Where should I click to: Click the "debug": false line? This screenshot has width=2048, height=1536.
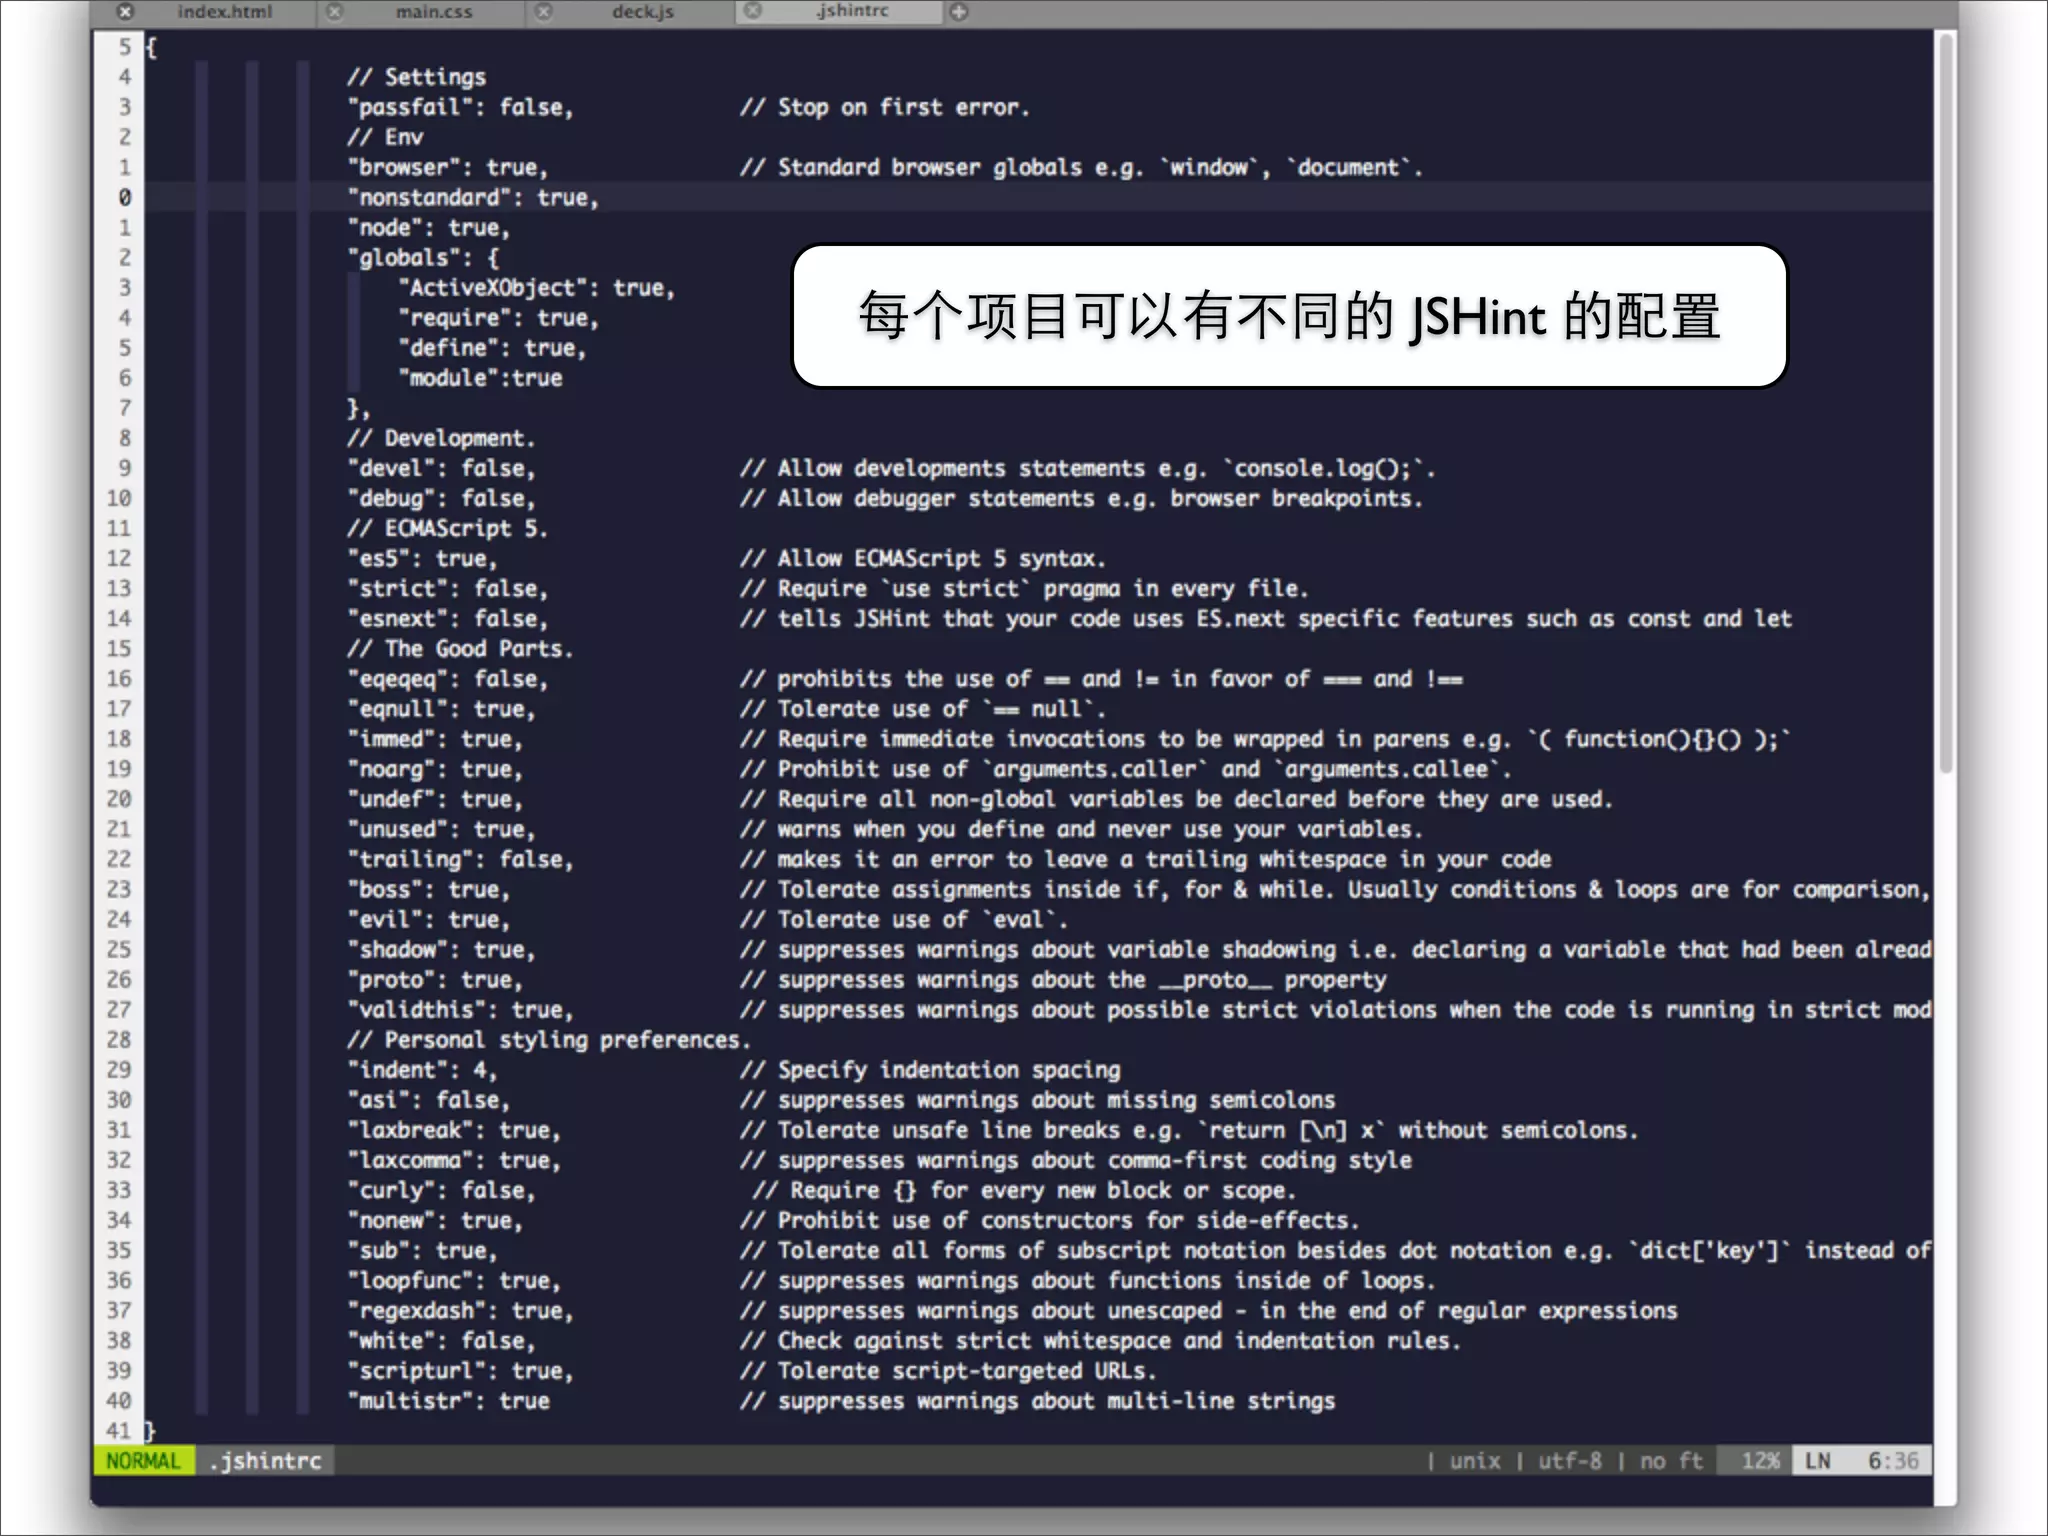coord(441,498)
